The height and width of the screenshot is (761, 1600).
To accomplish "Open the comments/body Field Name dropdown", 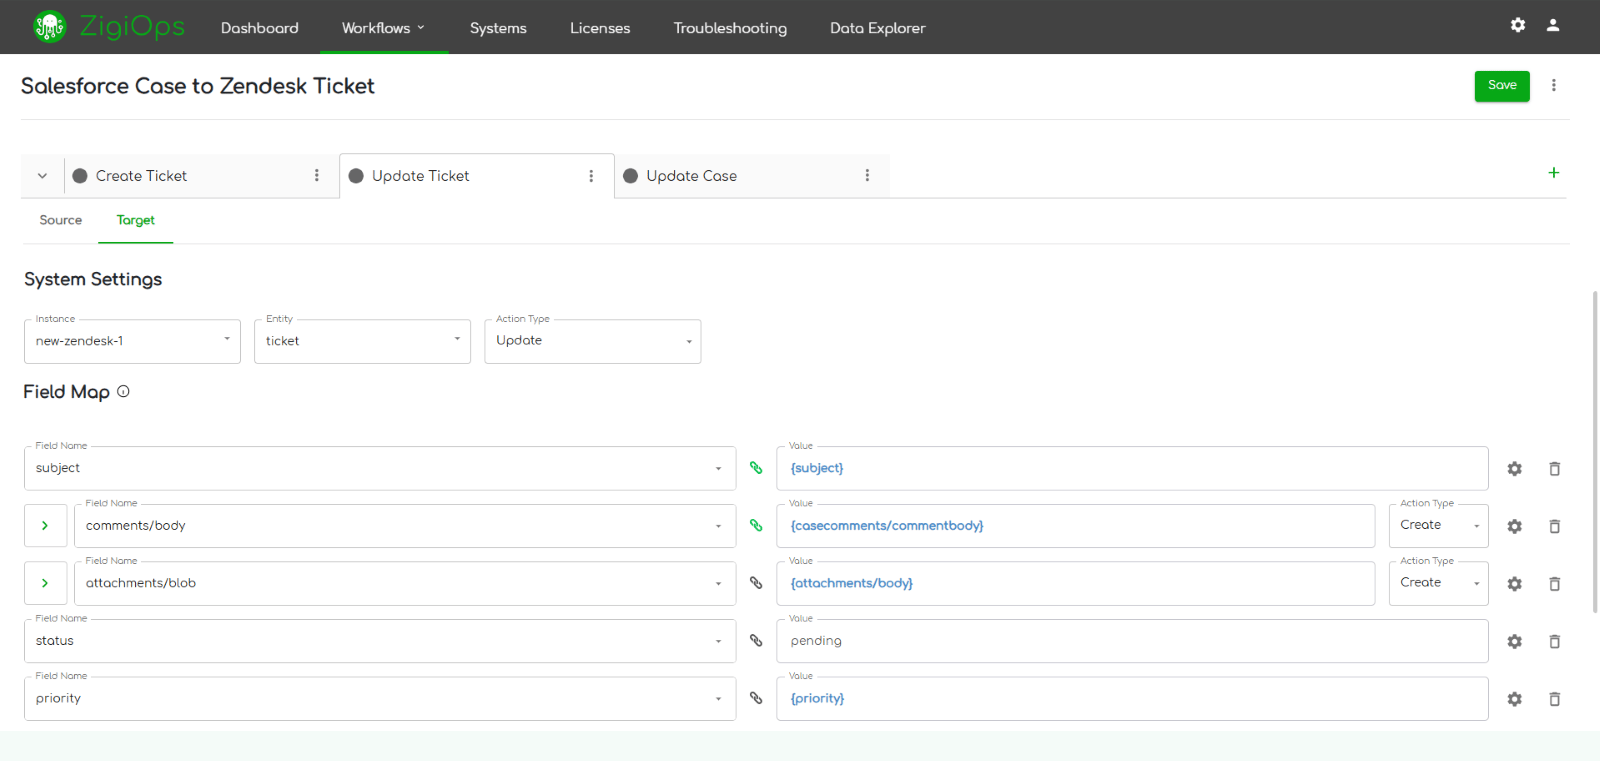I will pos(405,526).
